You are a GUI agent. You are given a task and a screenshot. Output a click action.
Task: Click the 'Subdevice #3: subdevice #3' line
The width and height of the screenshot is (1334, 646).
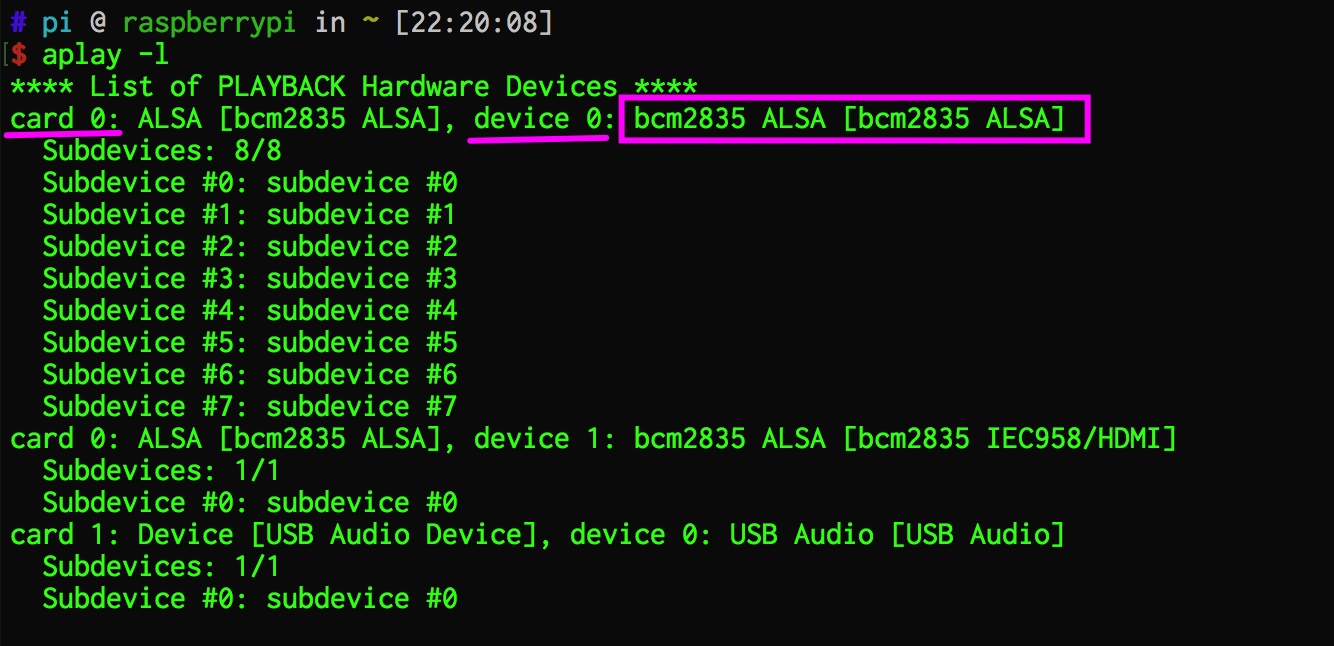[250, 279]
